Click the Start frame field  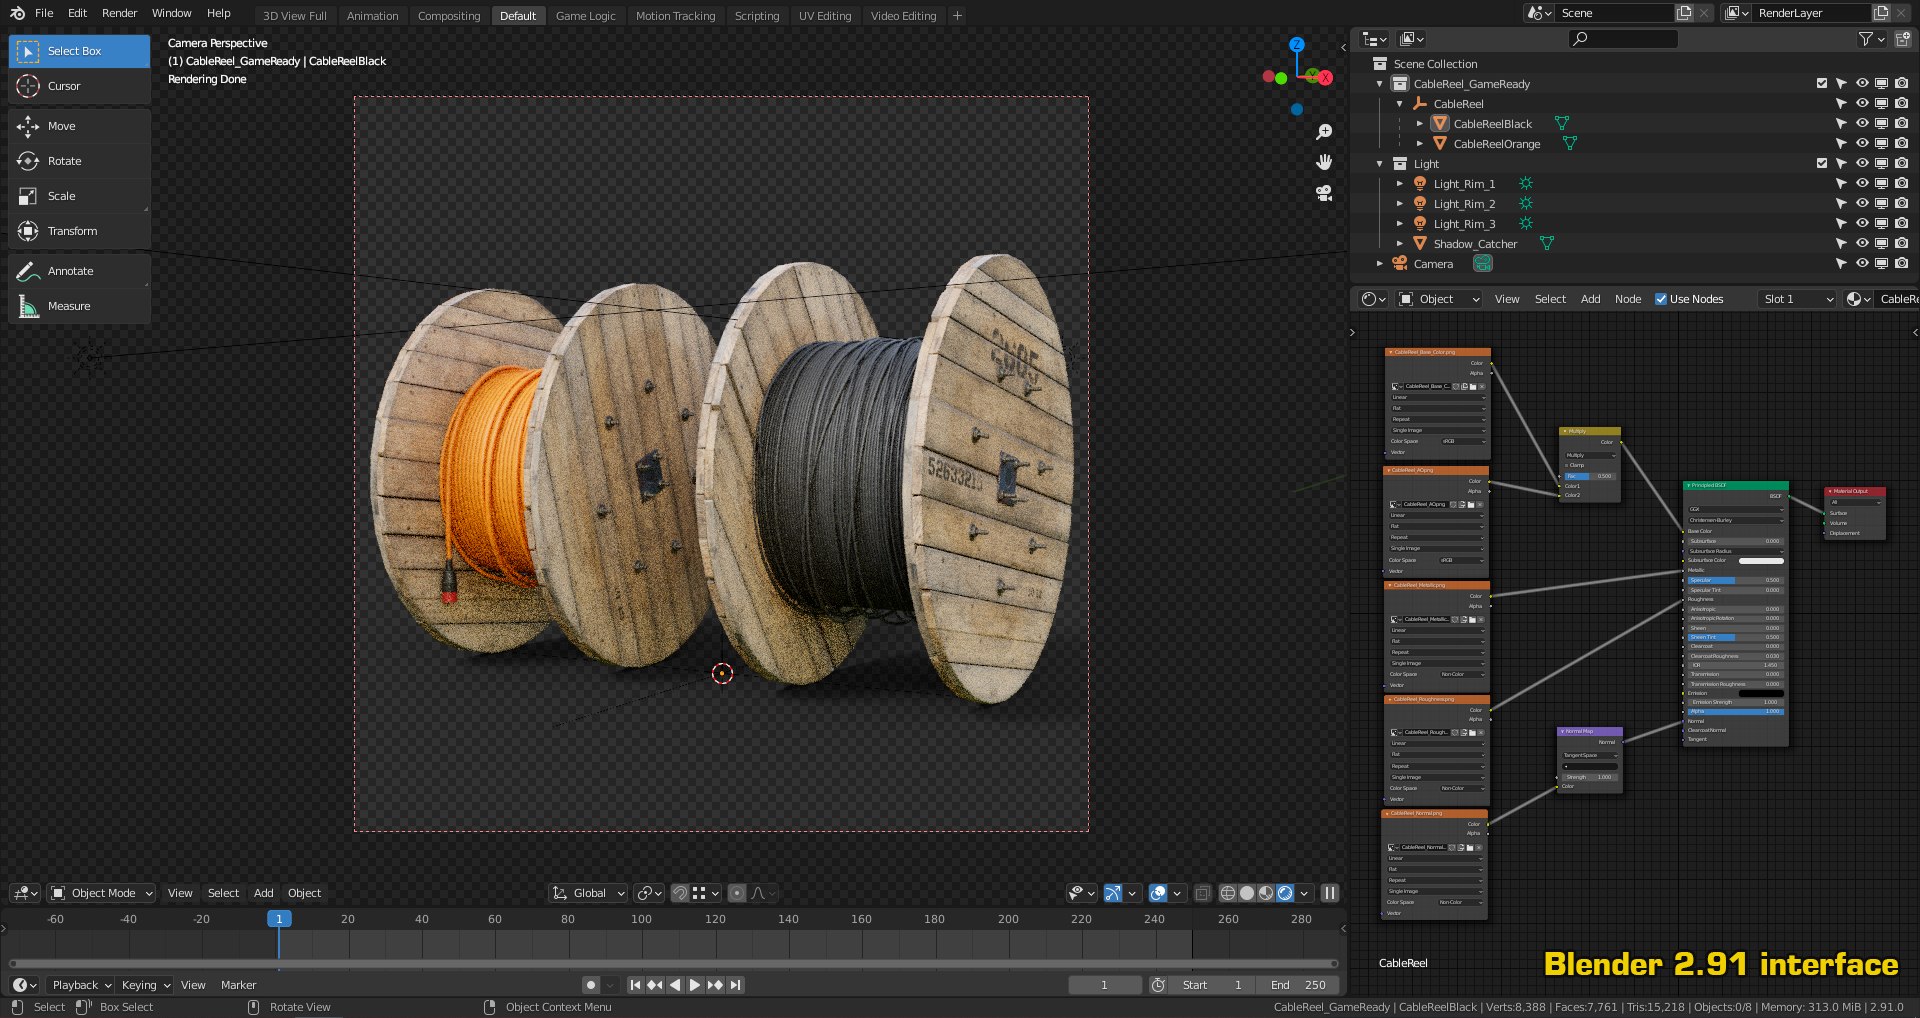(1211, 985)
